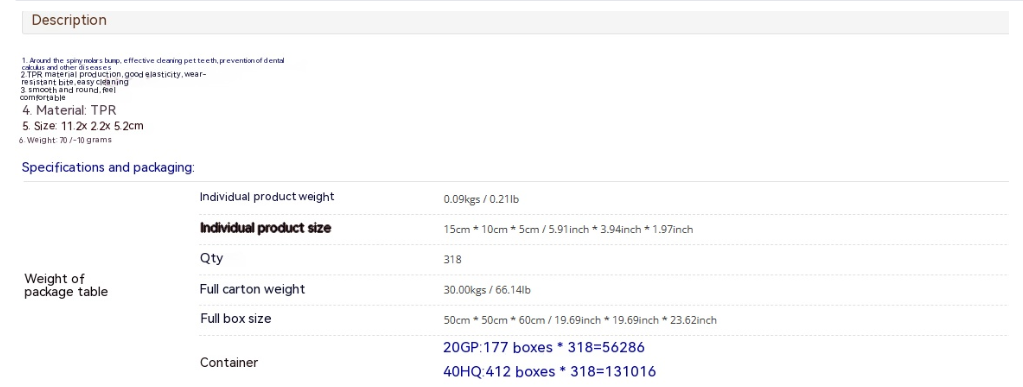Select the '20GP:177 boxes * 318=56286' line
This screenshot has width=1023, height=387.
coord(543,347)
